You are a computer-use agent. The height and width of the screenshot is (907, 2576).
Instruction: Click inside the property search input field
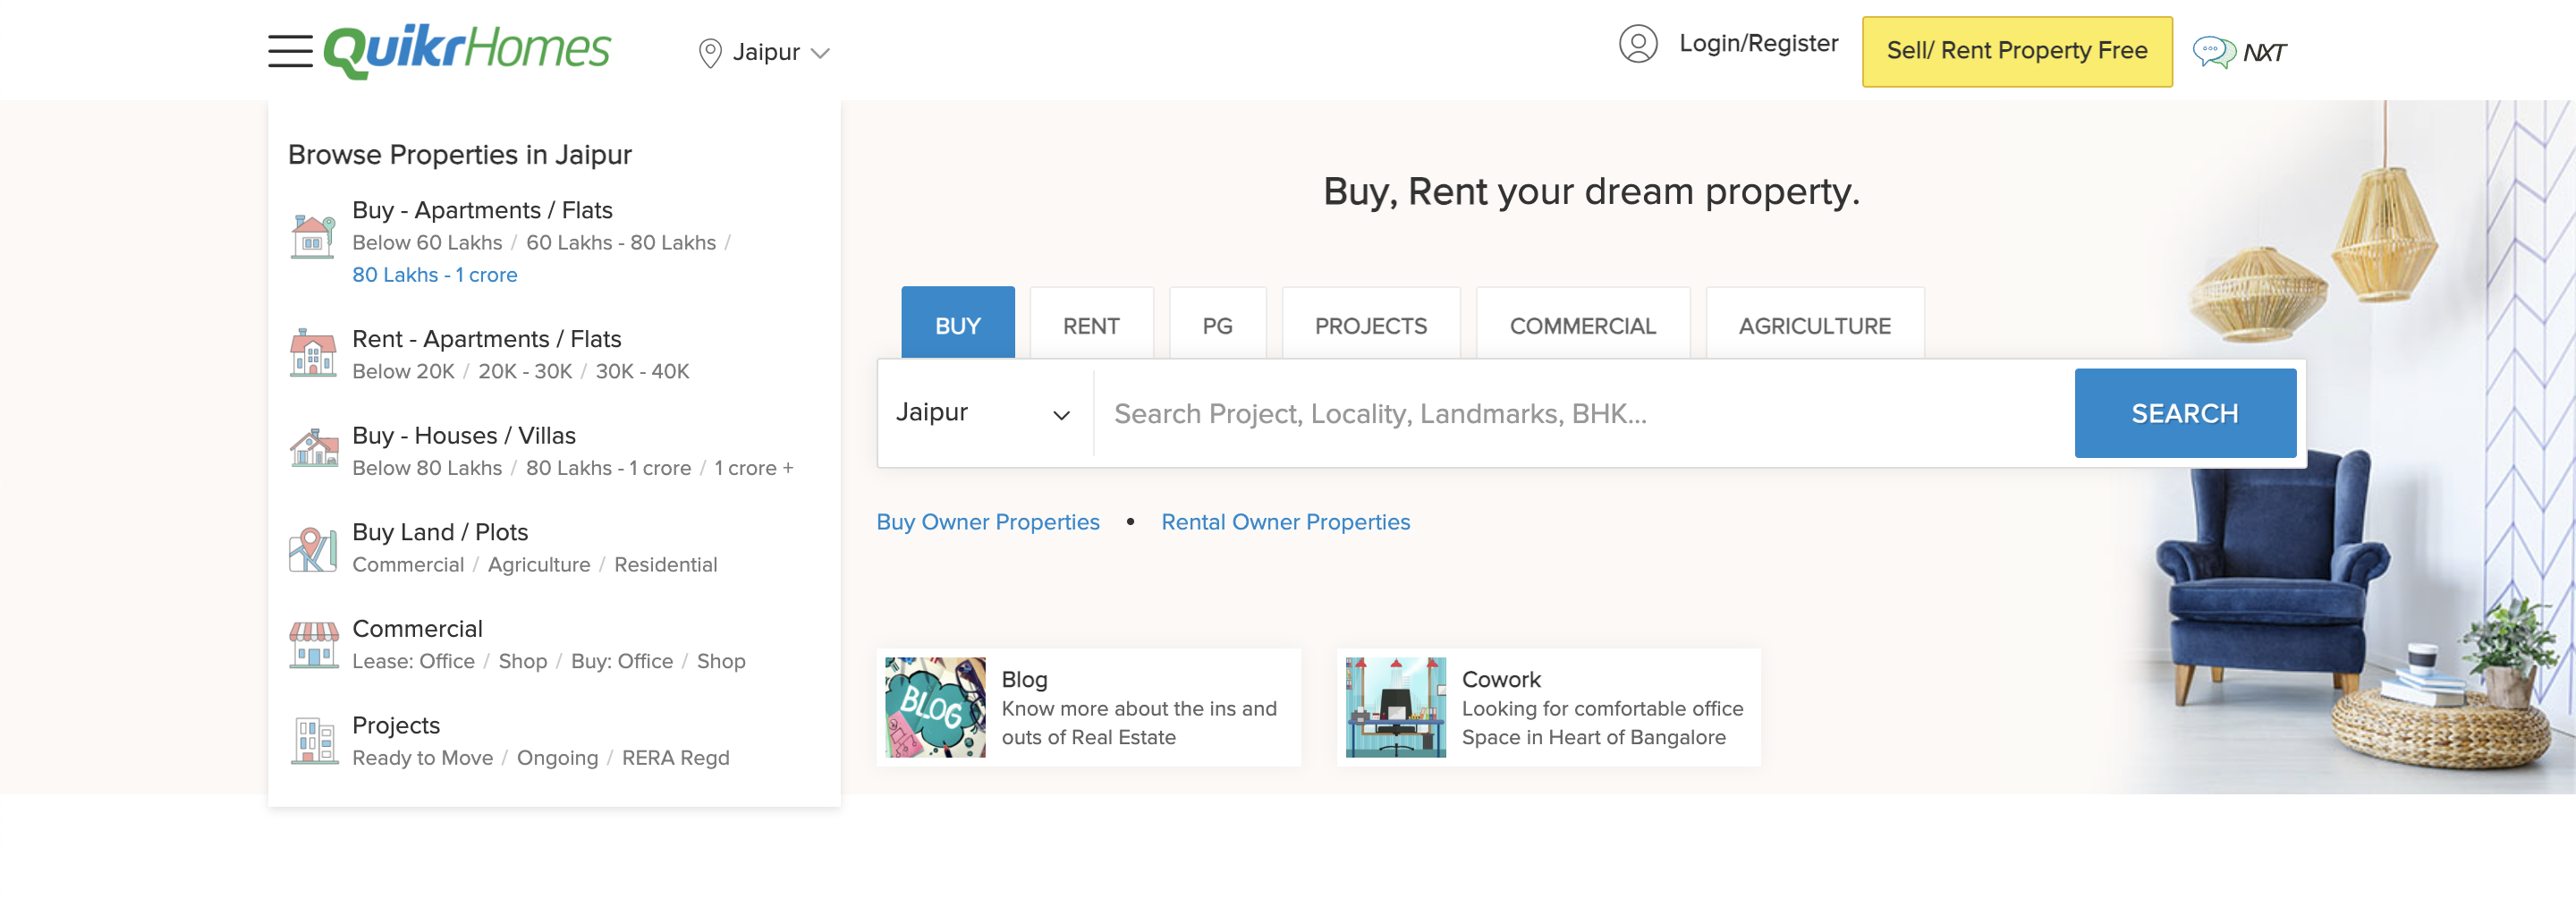1400,412
